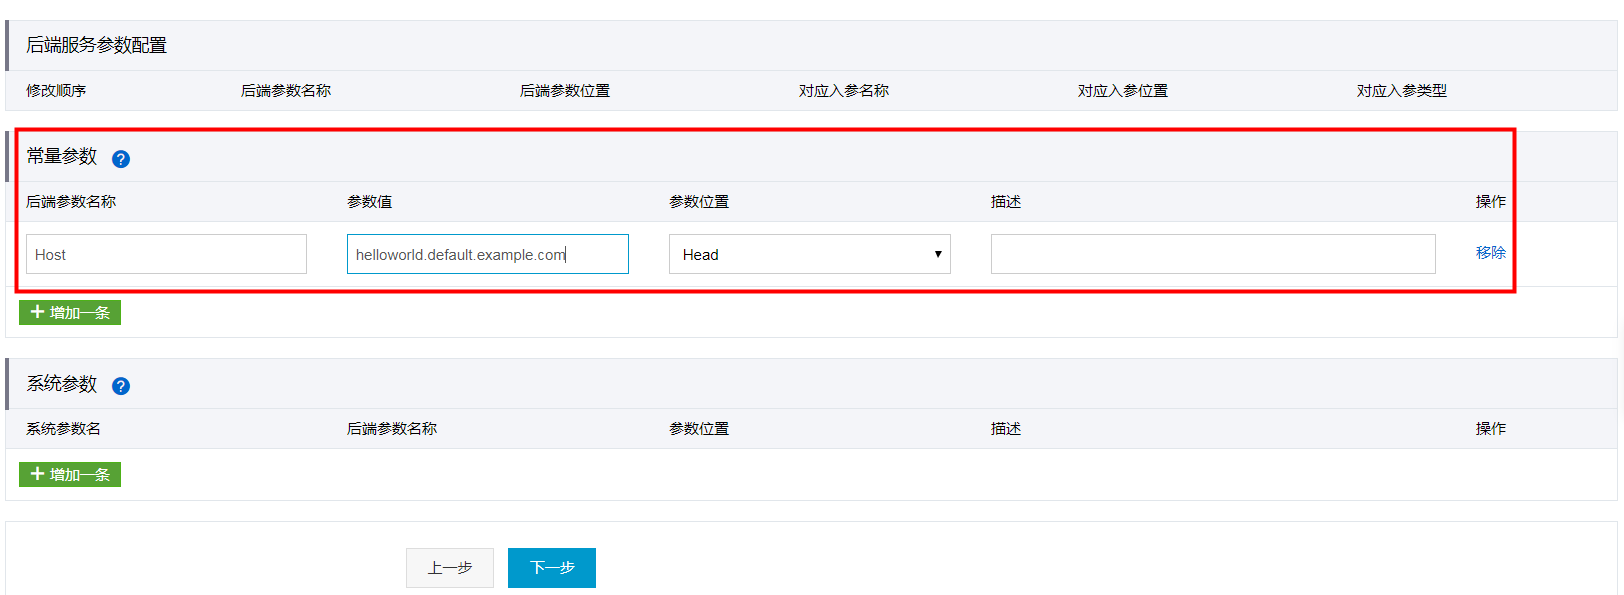Proceed with 下一步 button
The width and height of the screenshot is (1624, 595).
coord(552,568)
